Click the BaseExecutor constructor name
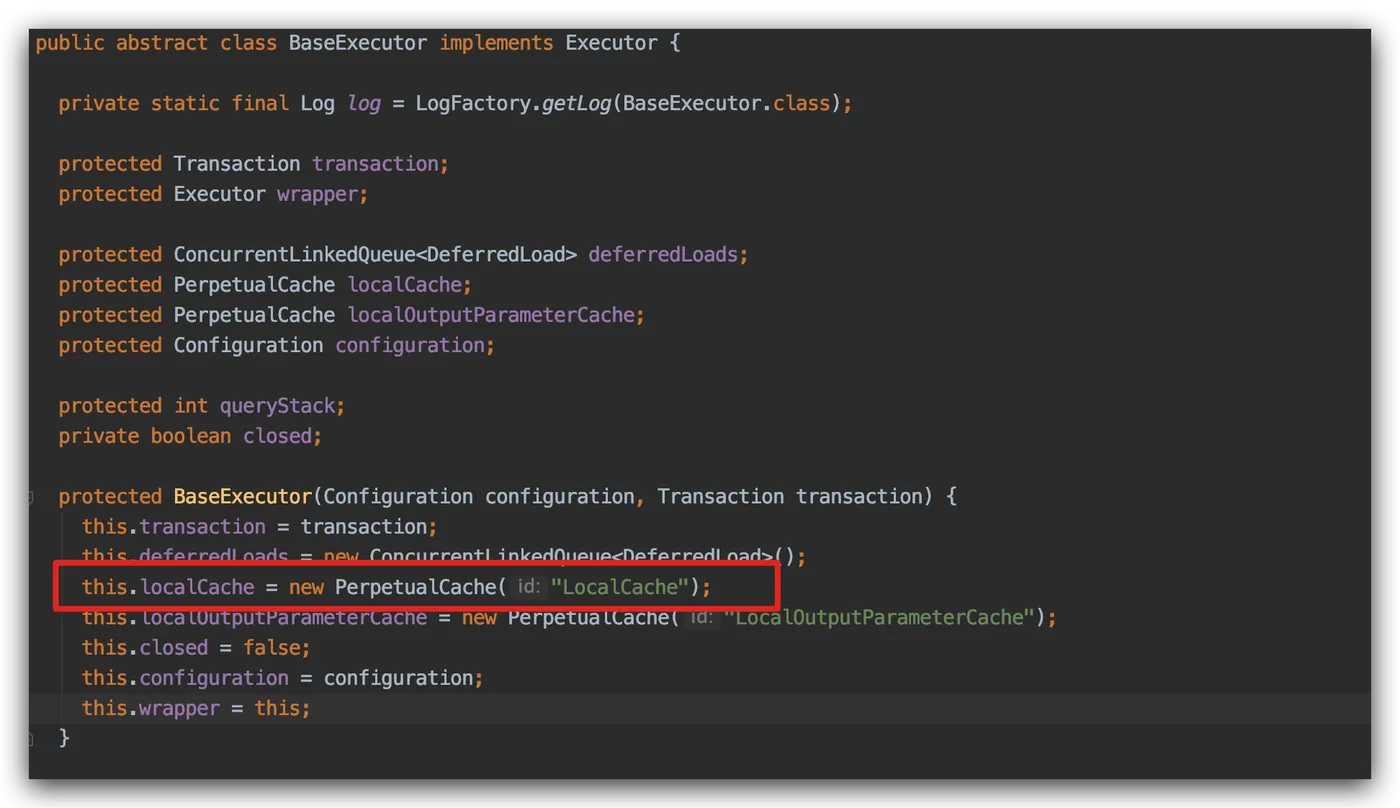Image resolution: width=1400 pixels, height=808 pixels. pyautogui.click(x=243, y=496)
